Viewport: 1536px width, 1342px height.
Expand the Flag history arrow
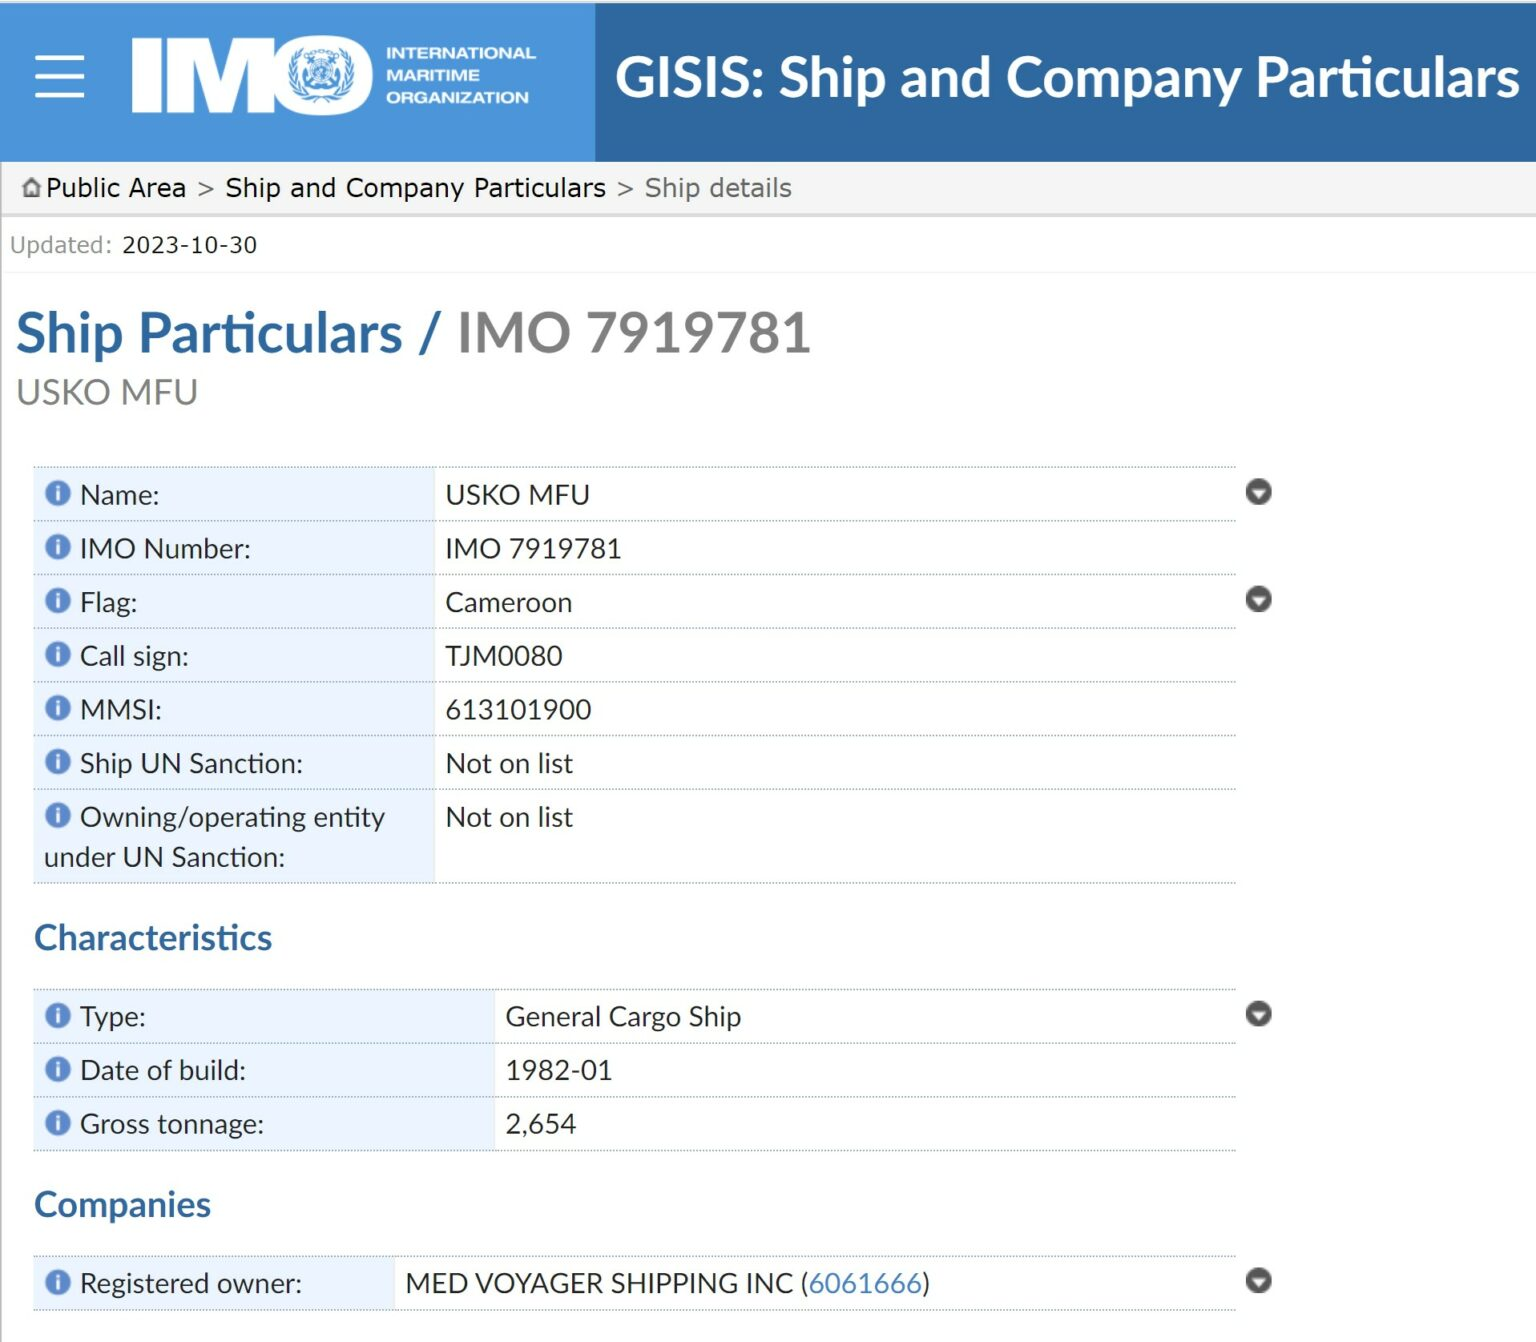(1258, 599)
